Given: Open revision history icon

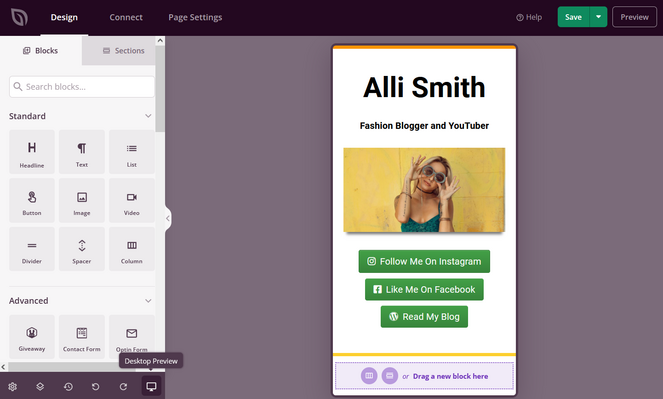Looking at the screenshot, I should pos(68,386).
